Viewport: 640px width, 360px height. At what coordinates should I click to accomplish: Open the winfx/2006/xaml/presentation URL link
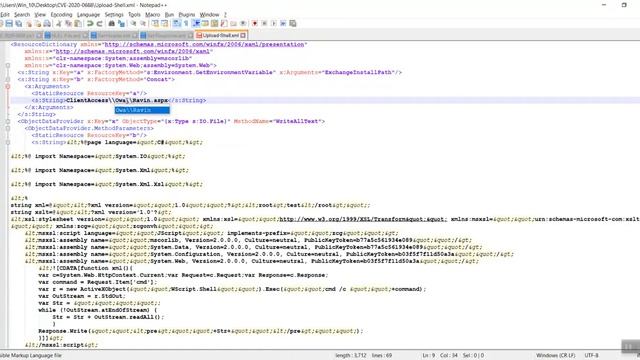tap(204, 44)
